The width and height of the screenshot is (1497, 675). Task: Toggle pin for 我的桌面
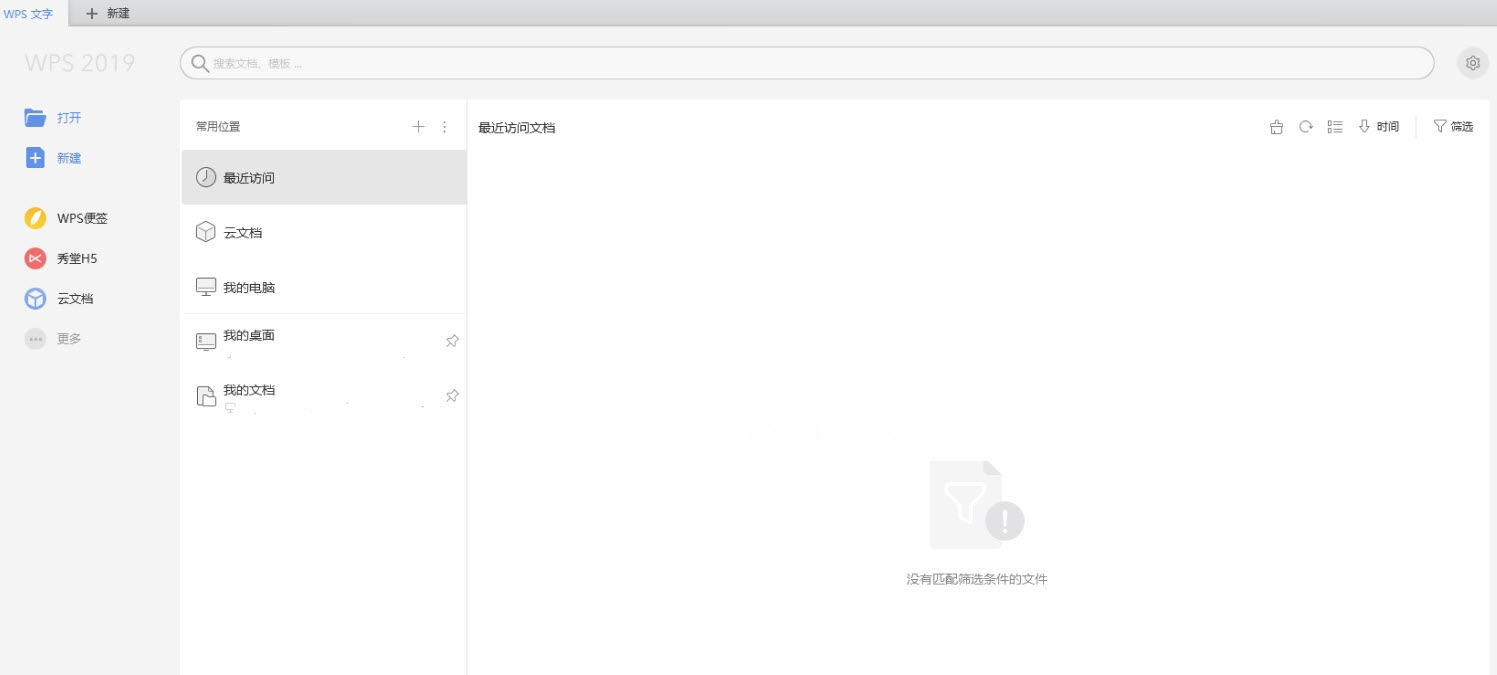452,341
